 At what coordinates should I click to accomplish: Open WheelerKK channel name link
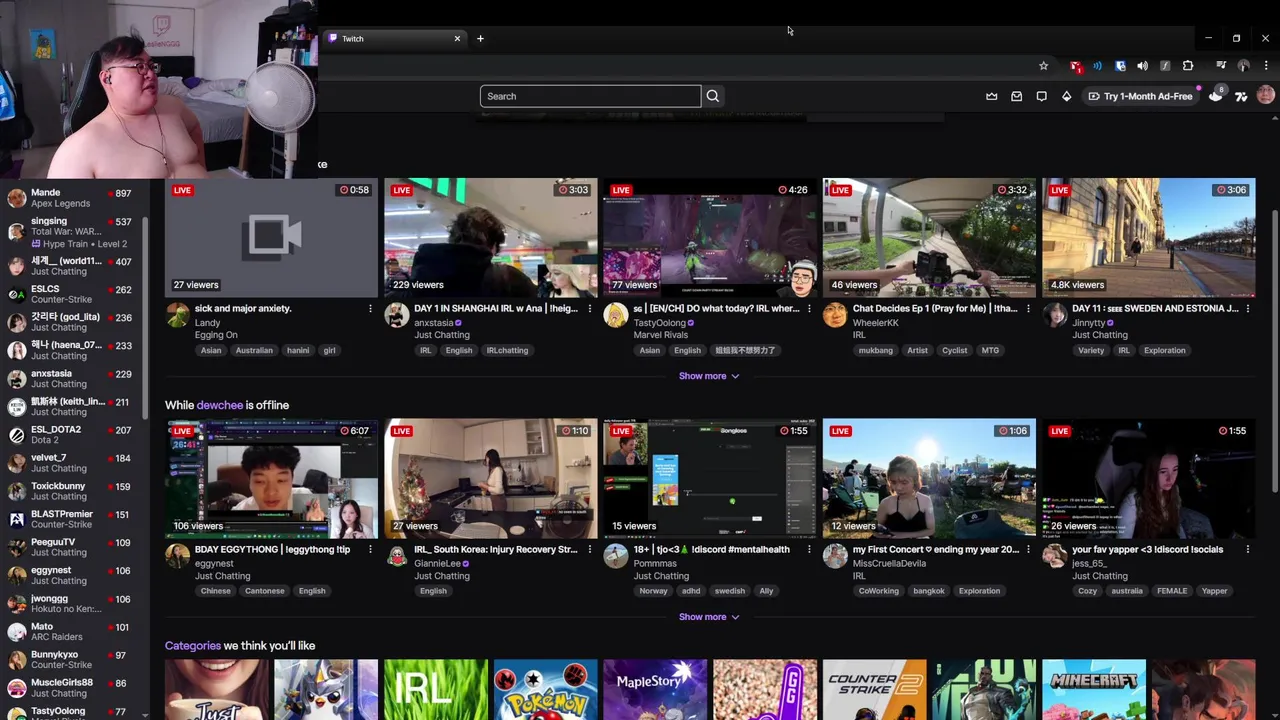(x=876, y=323)
